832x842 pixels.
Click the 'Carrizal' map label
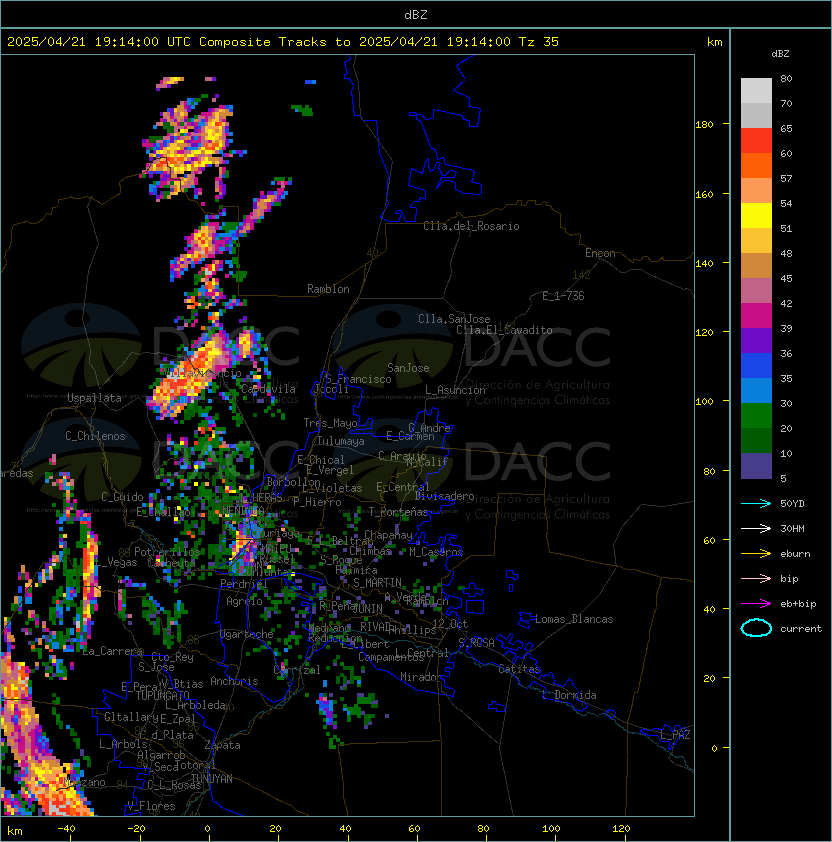click(x=297, y=670)
